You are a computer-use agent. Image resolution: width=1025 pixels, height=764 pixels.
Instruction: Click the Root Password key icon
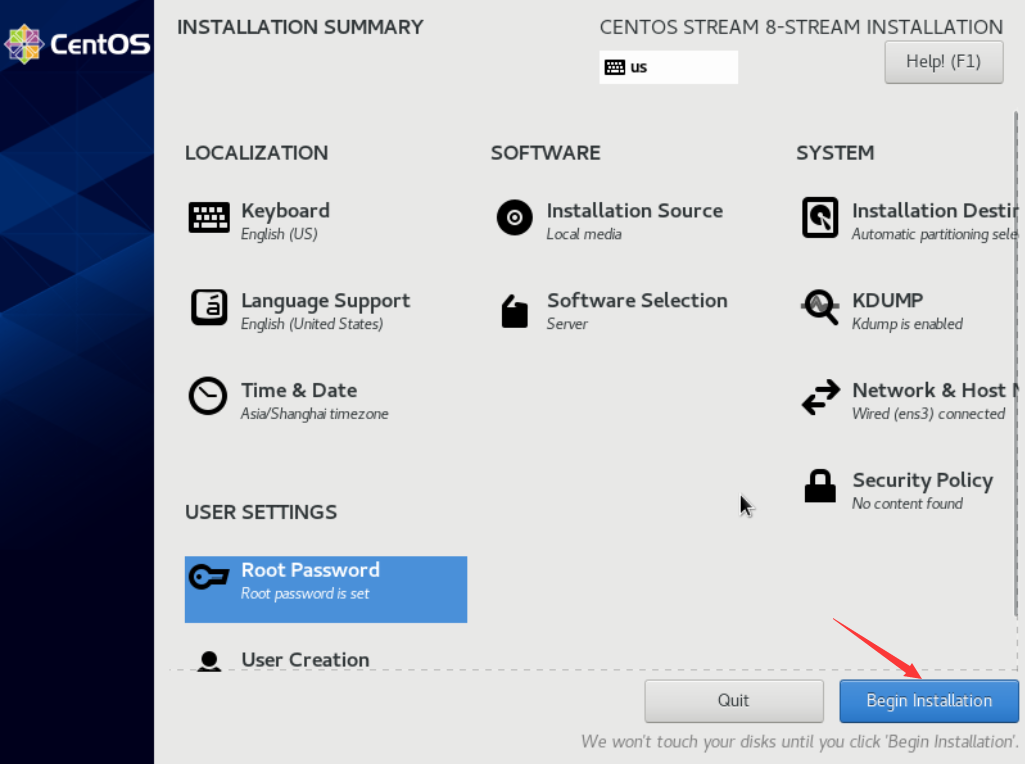[x=209, y=576]
